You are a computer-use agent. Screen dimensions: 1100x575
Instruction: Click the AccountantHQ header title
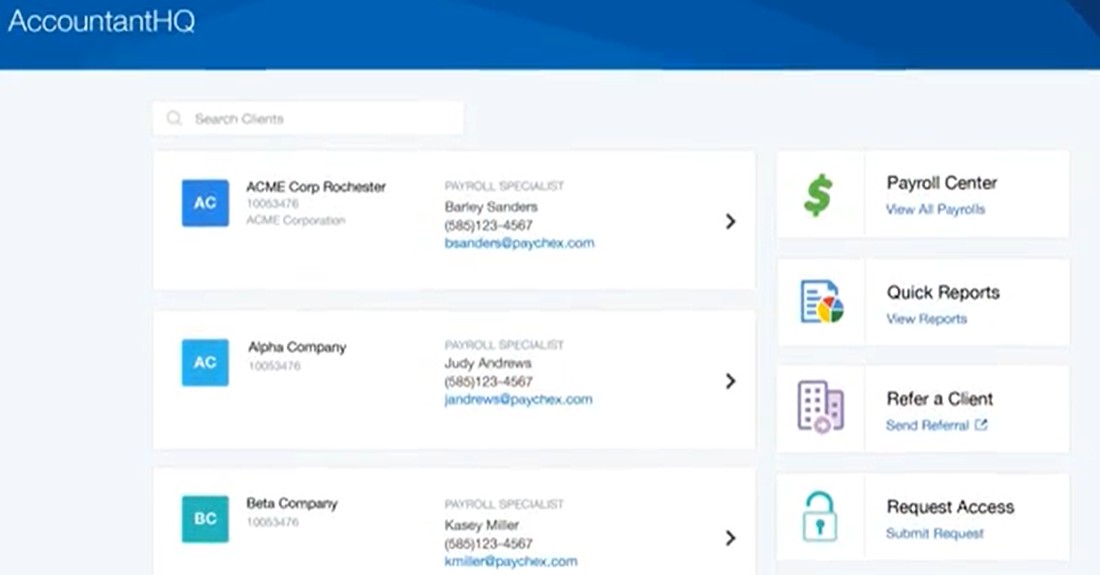[102, 21]
